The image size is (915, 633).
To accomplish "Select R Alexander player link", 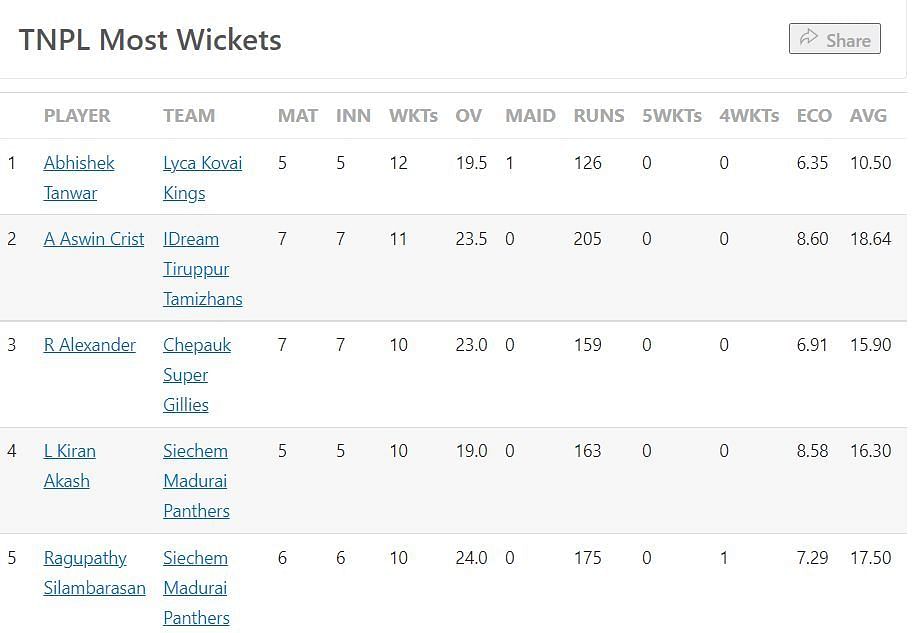I will pyautogui.click(x=90, y=345).
